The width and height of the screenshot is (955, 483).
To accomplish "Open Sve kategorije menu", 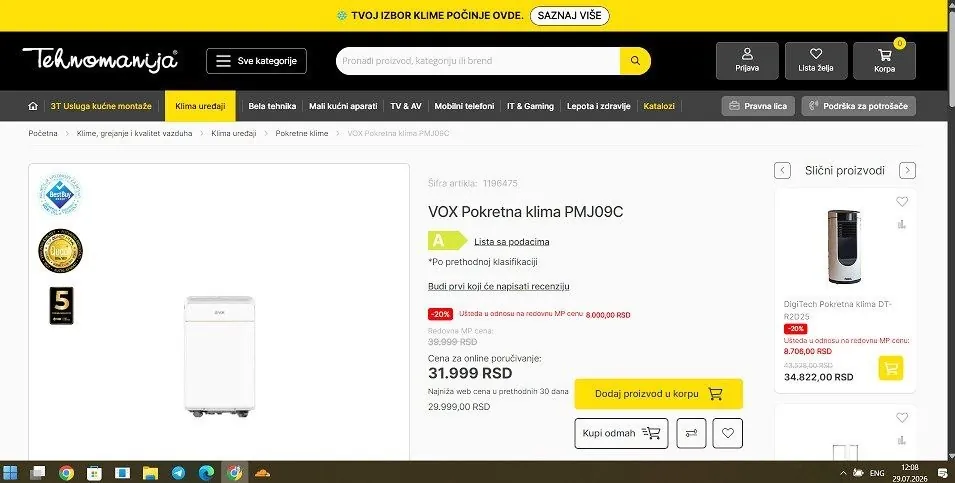I will point(256,61).
